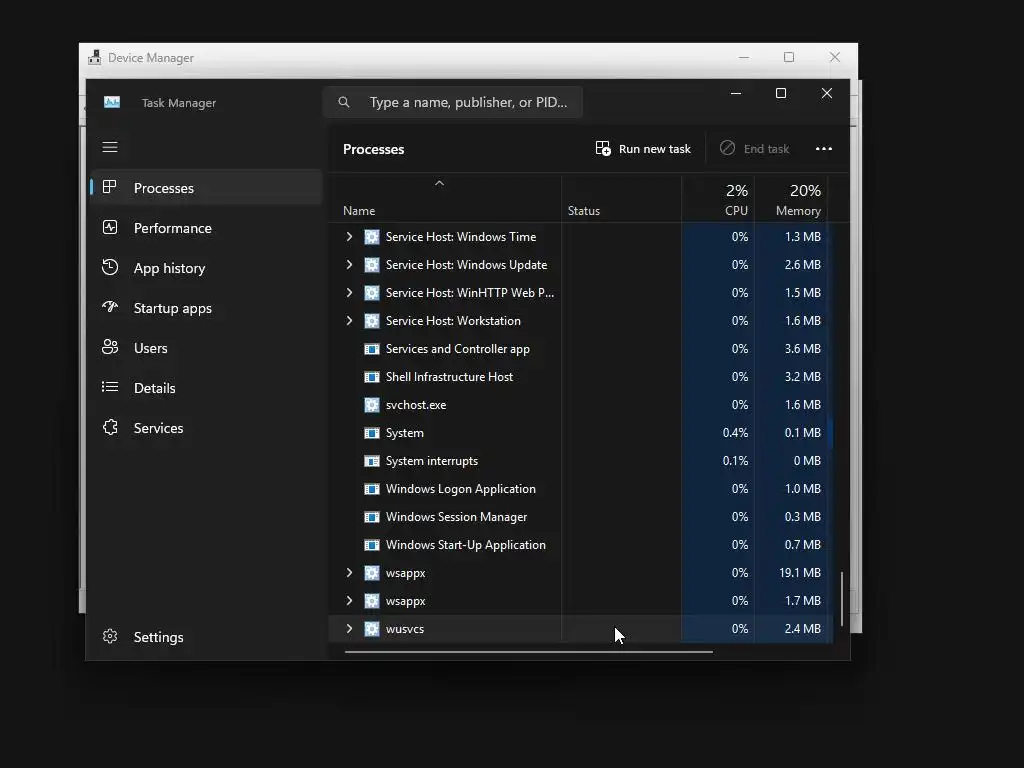The height and width of the screenshot is (768, 1024).
Task: Expand Service Host: WinHTTP Web P... row
Action: [349, 293]
